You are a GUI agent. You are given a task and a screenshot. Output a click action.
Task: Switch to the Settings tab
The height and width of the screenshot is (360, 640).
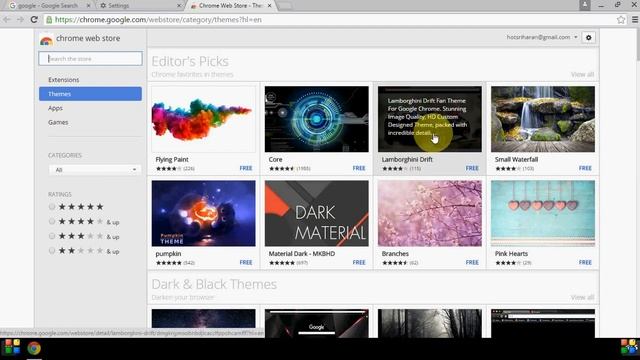point(139,6)
